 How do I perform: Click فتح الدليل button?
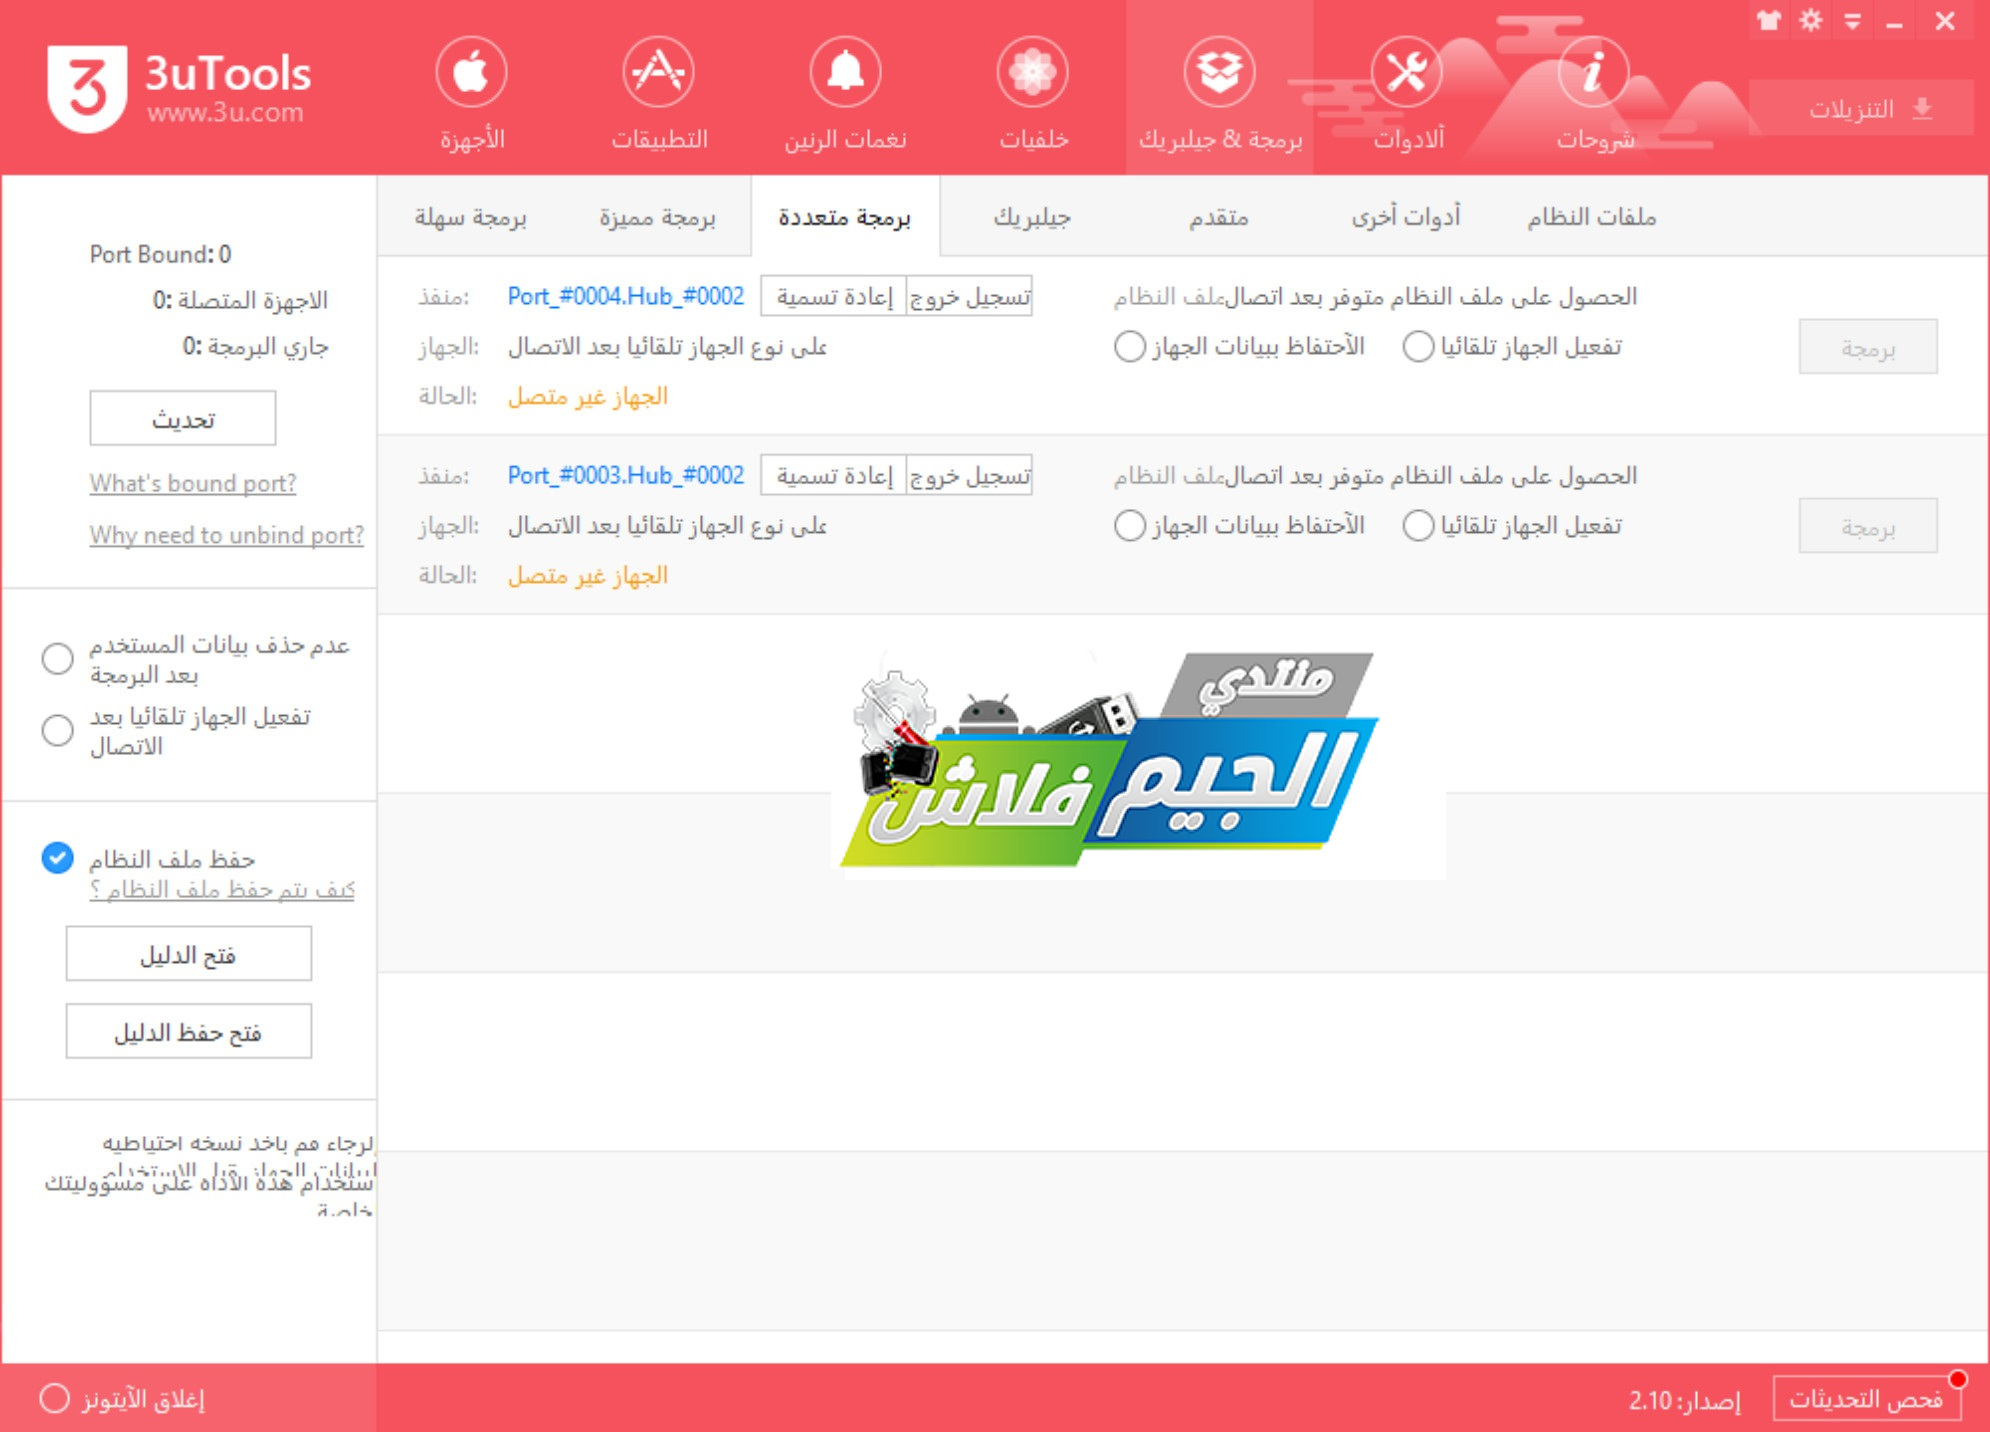coord(189,954)
